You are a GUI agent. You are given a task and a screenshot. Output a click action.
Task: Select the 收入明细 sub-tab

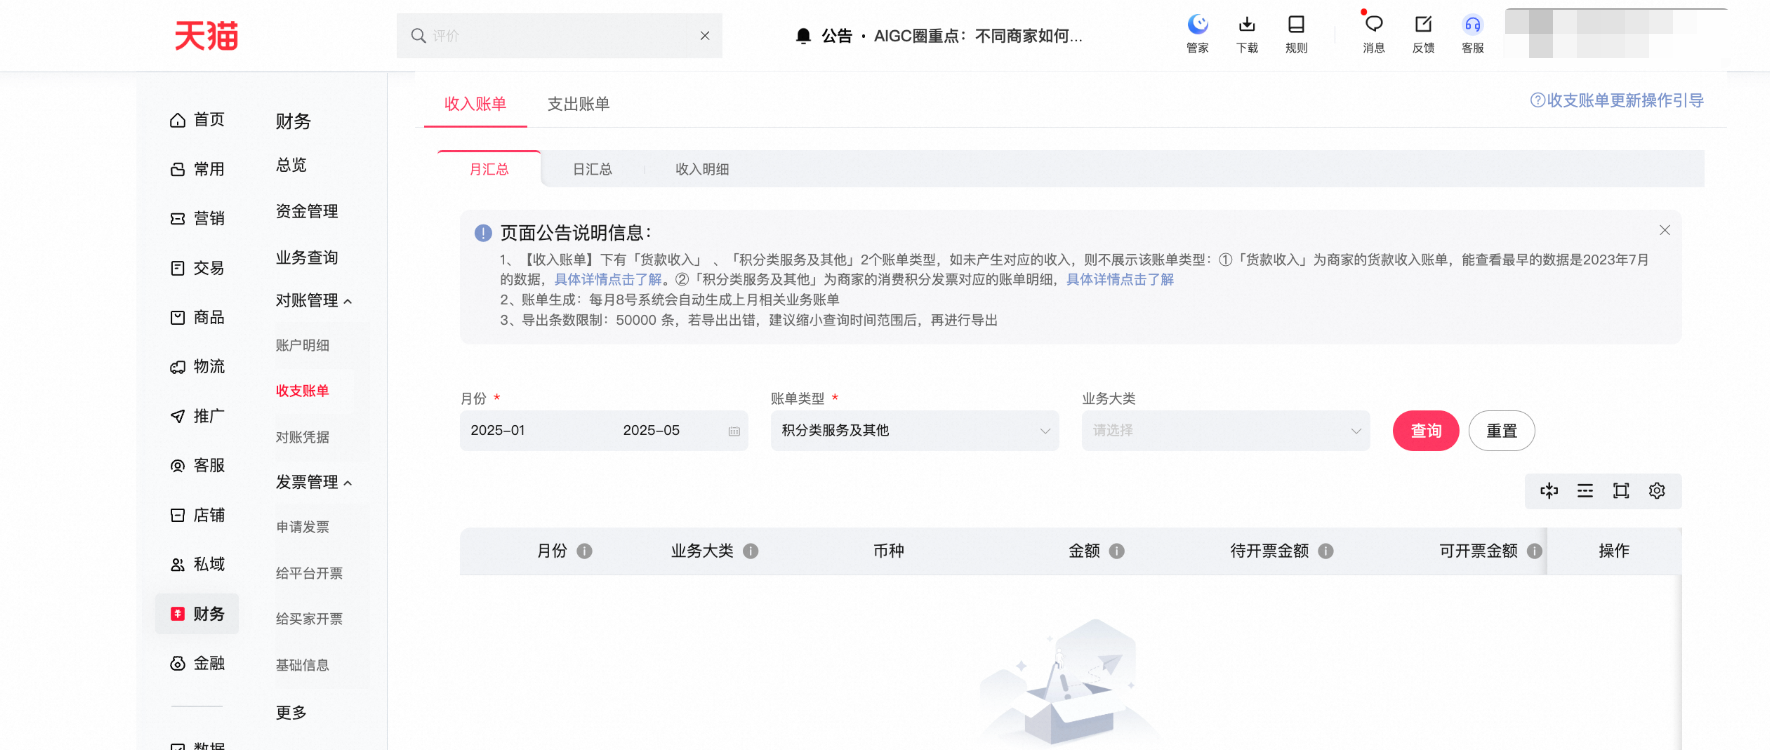point(702,169)
